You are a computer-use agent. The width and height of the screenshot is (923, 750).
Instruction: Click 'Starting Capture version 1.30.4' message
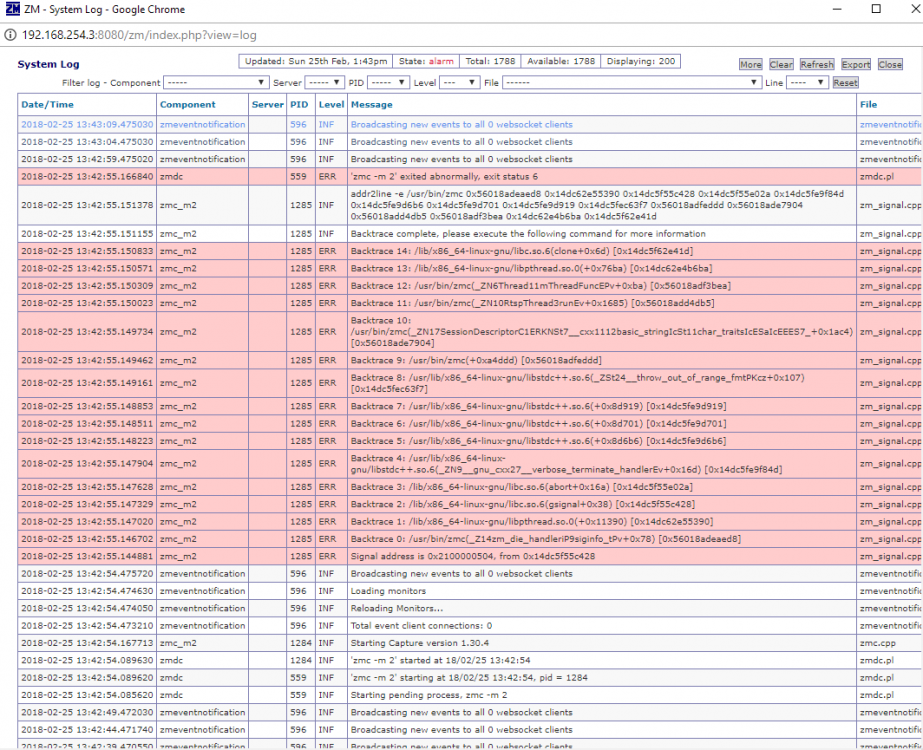[x=420, y=643]
